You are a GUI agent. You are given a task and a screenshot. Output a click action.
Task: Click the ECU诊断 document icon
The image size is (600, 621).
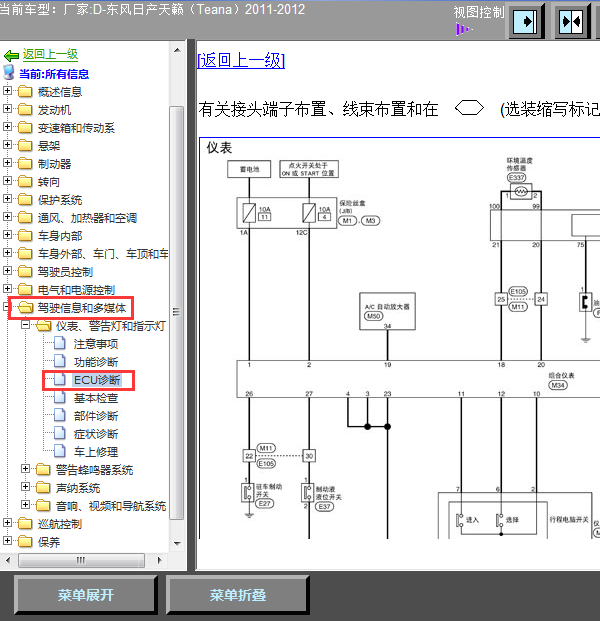click(60, 379)
